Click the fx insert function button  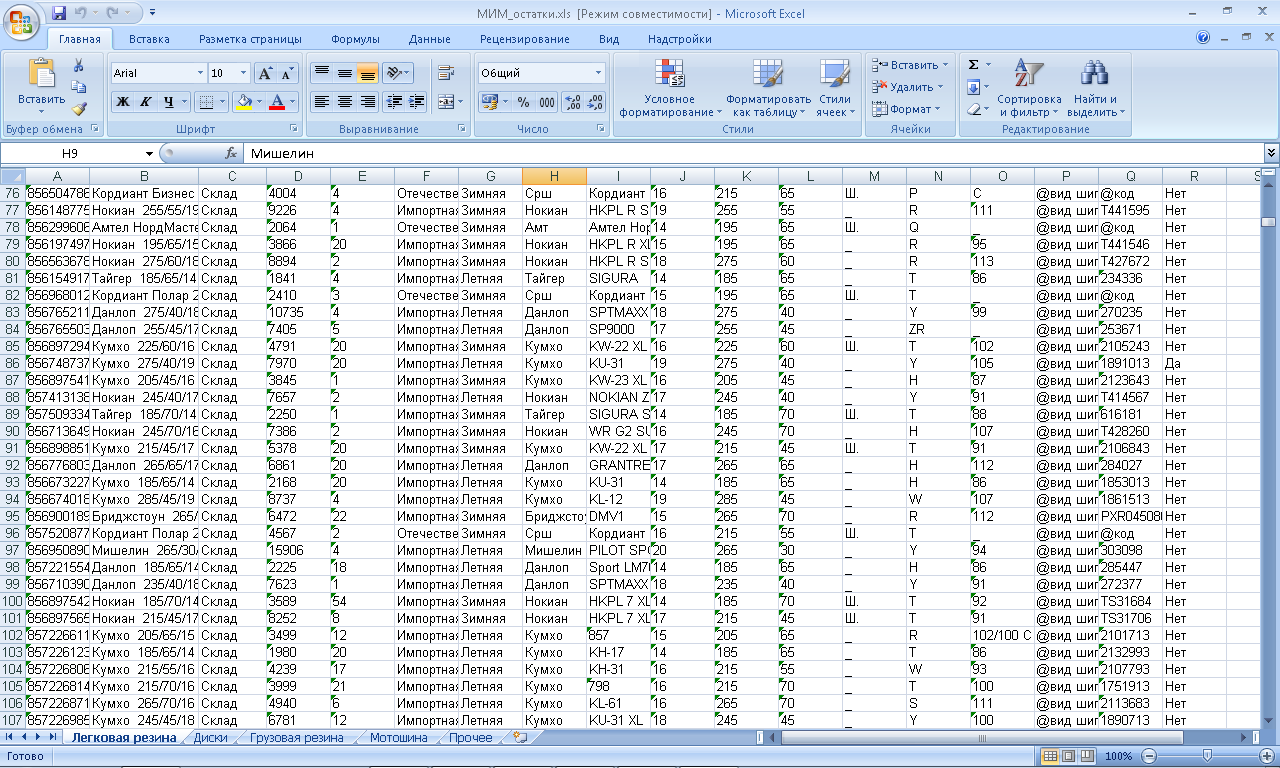(x=231, y=153)
